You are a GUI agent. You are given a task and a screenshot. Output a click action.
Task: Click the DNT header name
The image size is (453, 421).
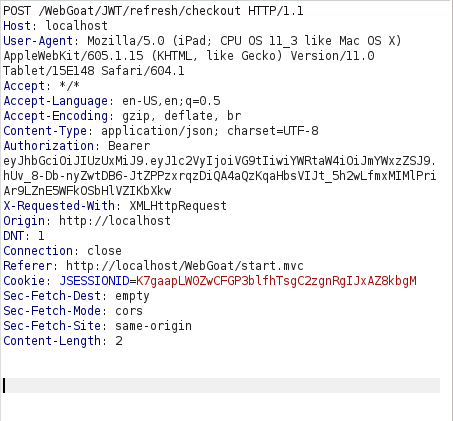pyautogui.click(x=14, y=236)
